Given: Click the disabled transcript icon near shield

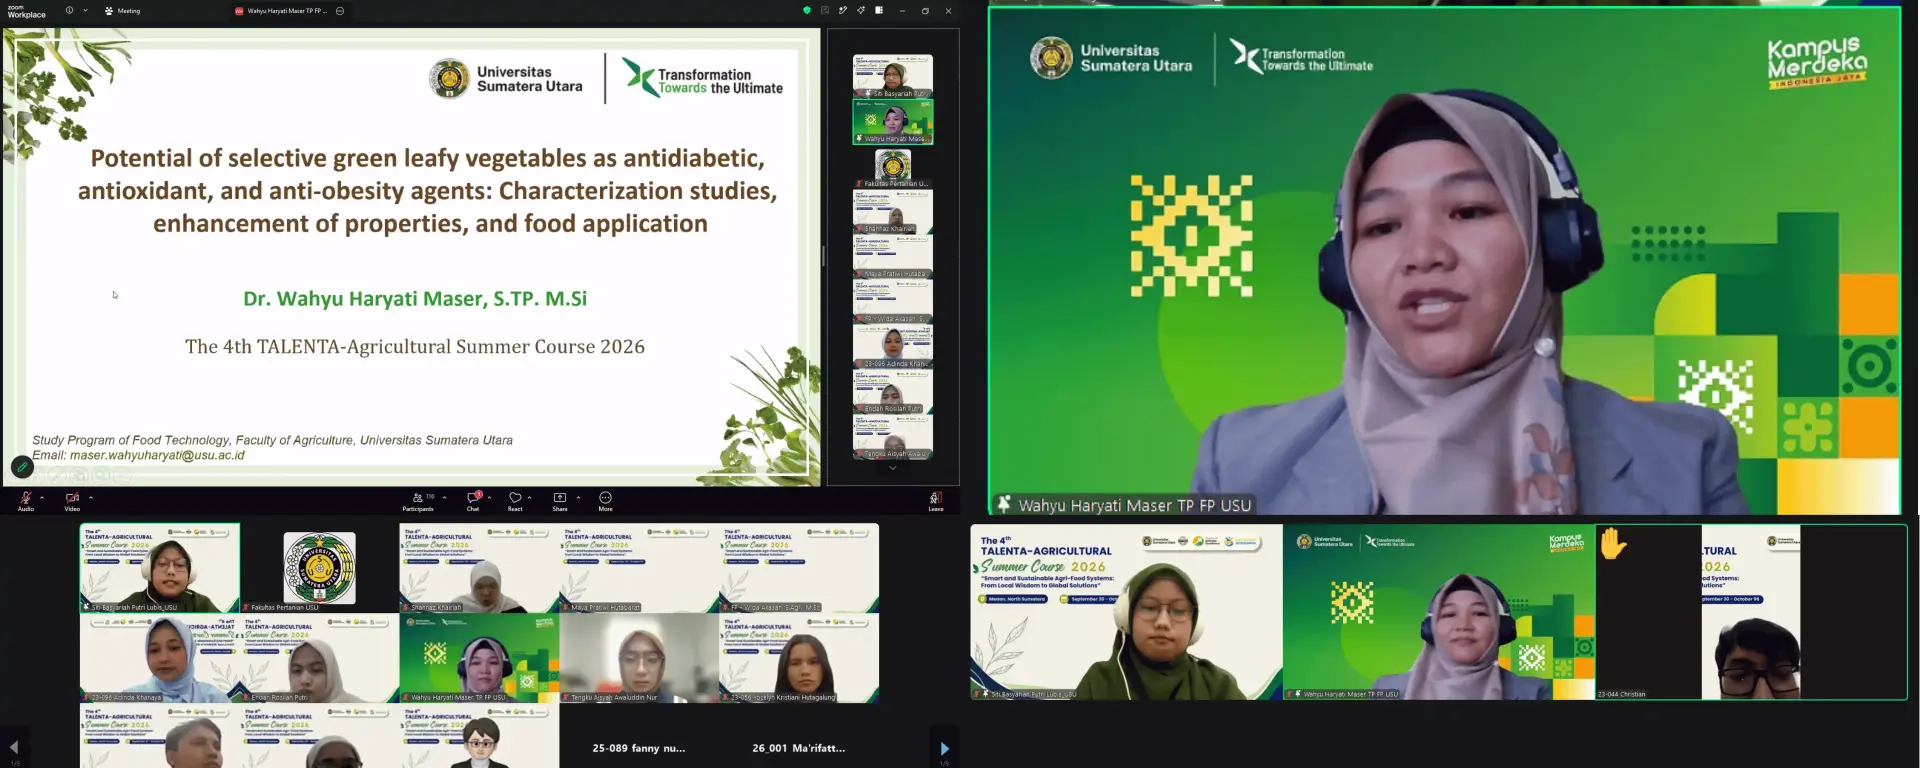Looking at the screenshot, I should (x=825, y=10).
